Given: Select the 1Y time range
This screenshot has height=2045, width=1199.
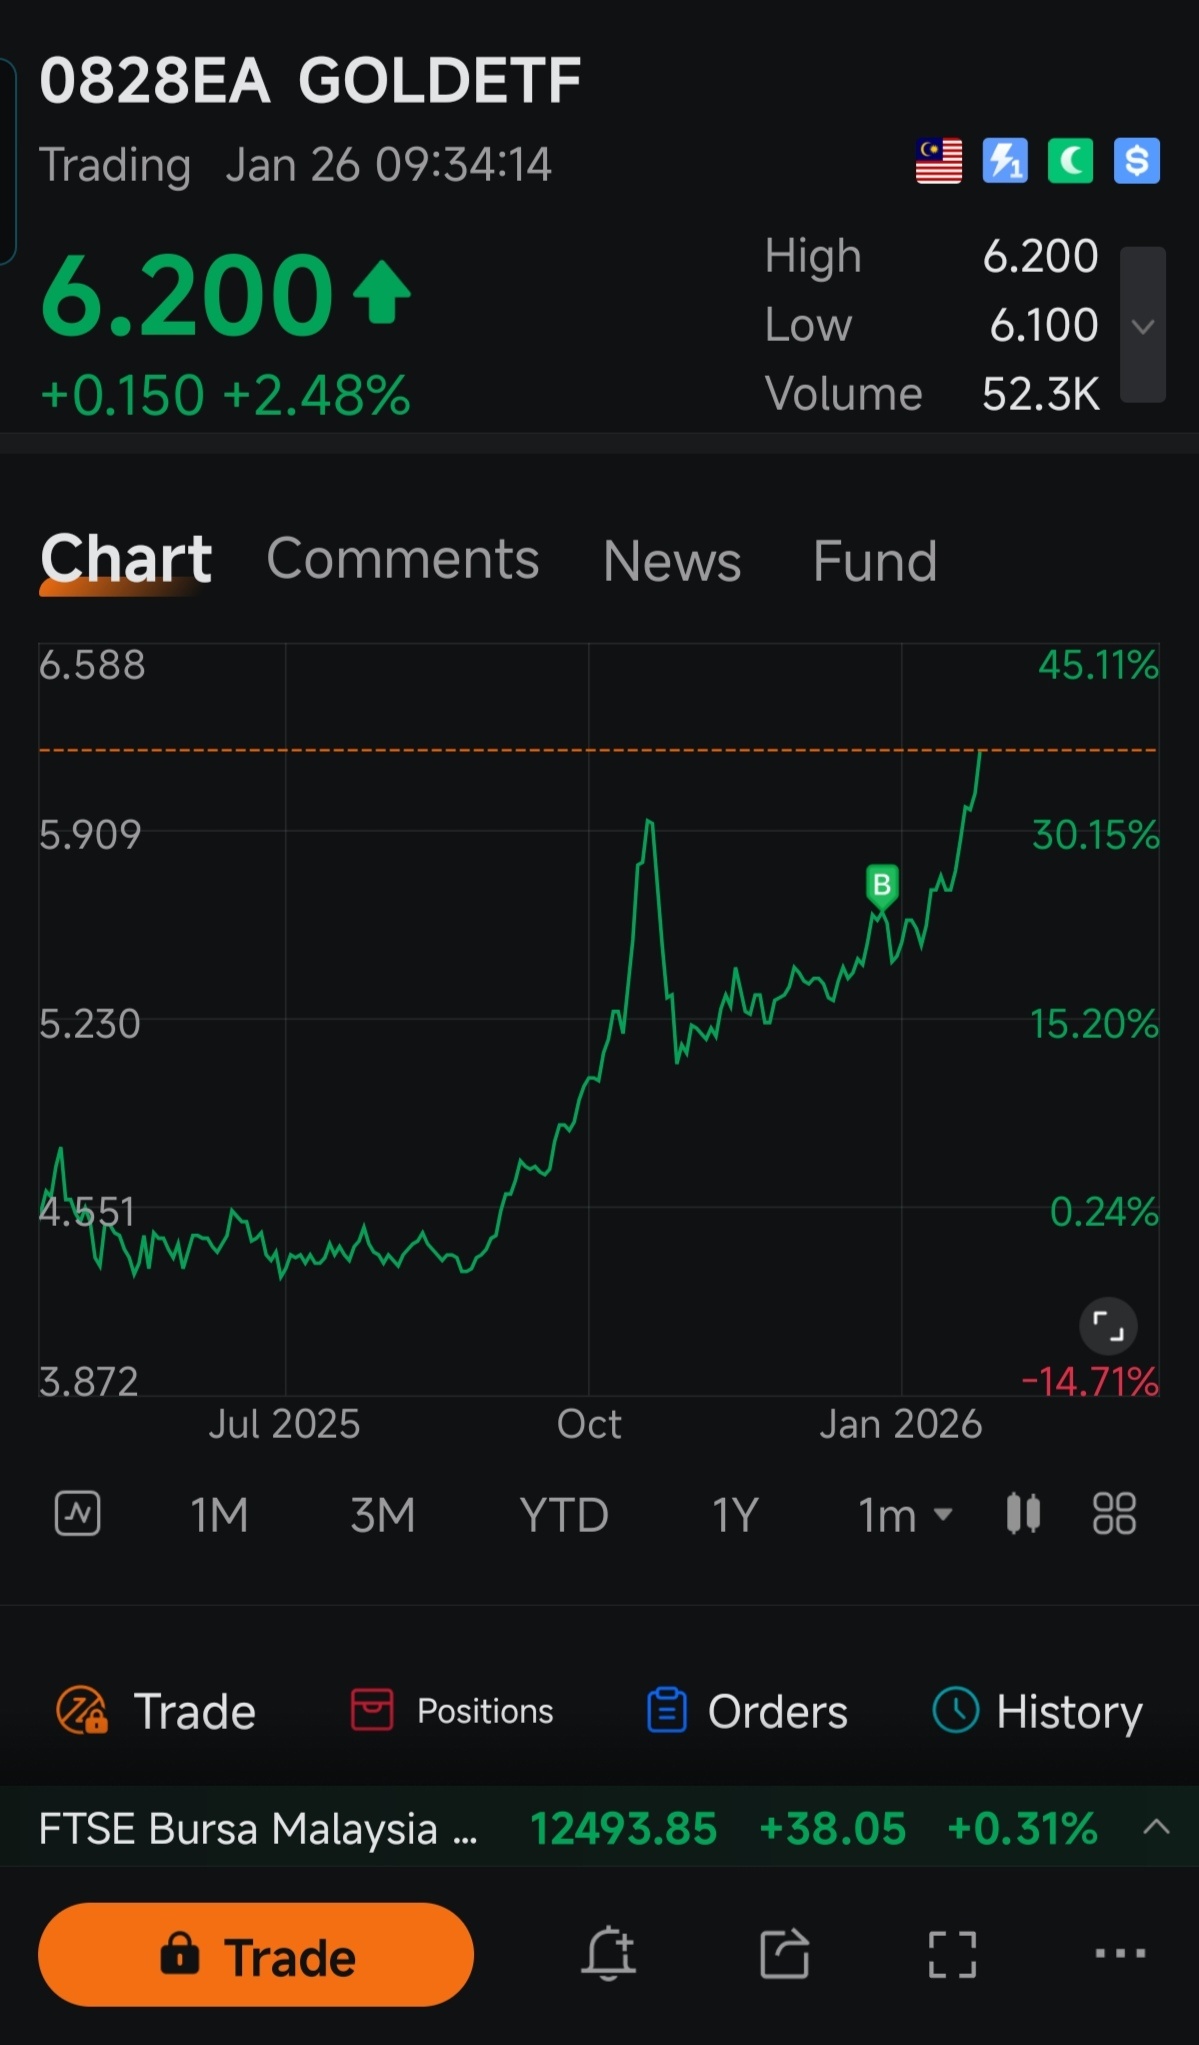Looking at the screenshot, I should tap(736, 1514).
